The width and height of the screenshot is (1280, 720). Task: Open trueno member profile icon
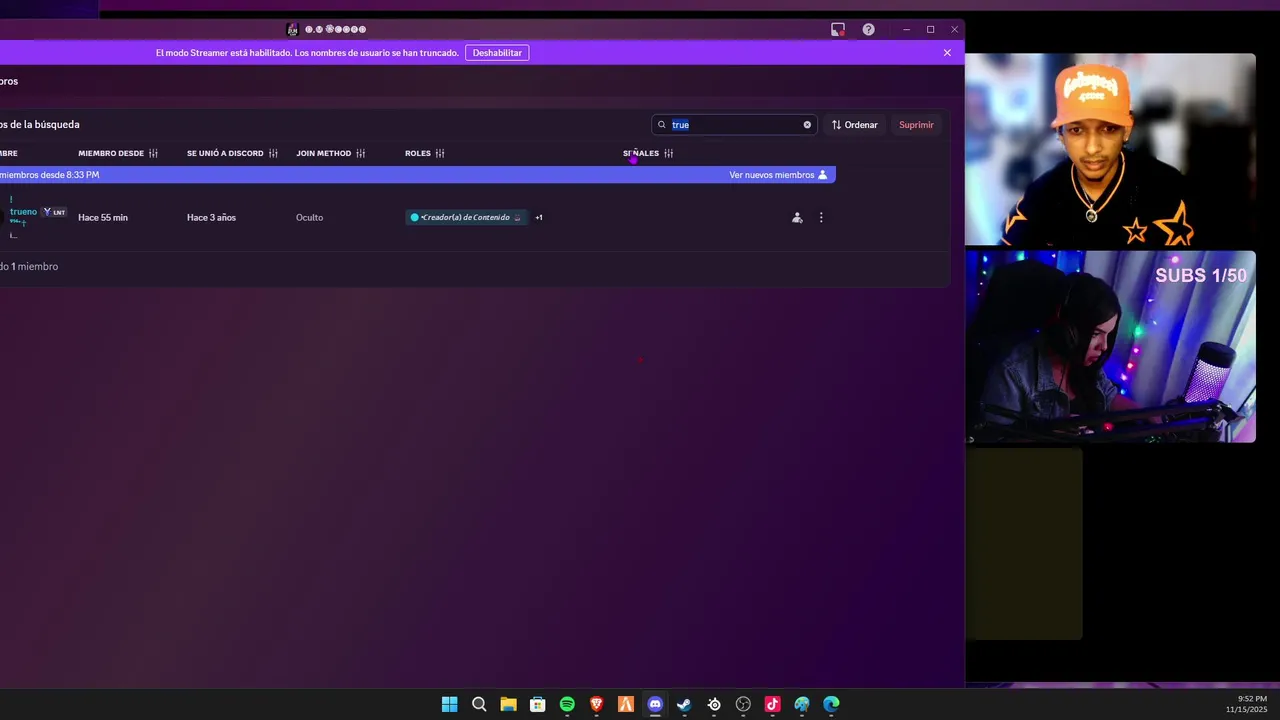[797, 217]
